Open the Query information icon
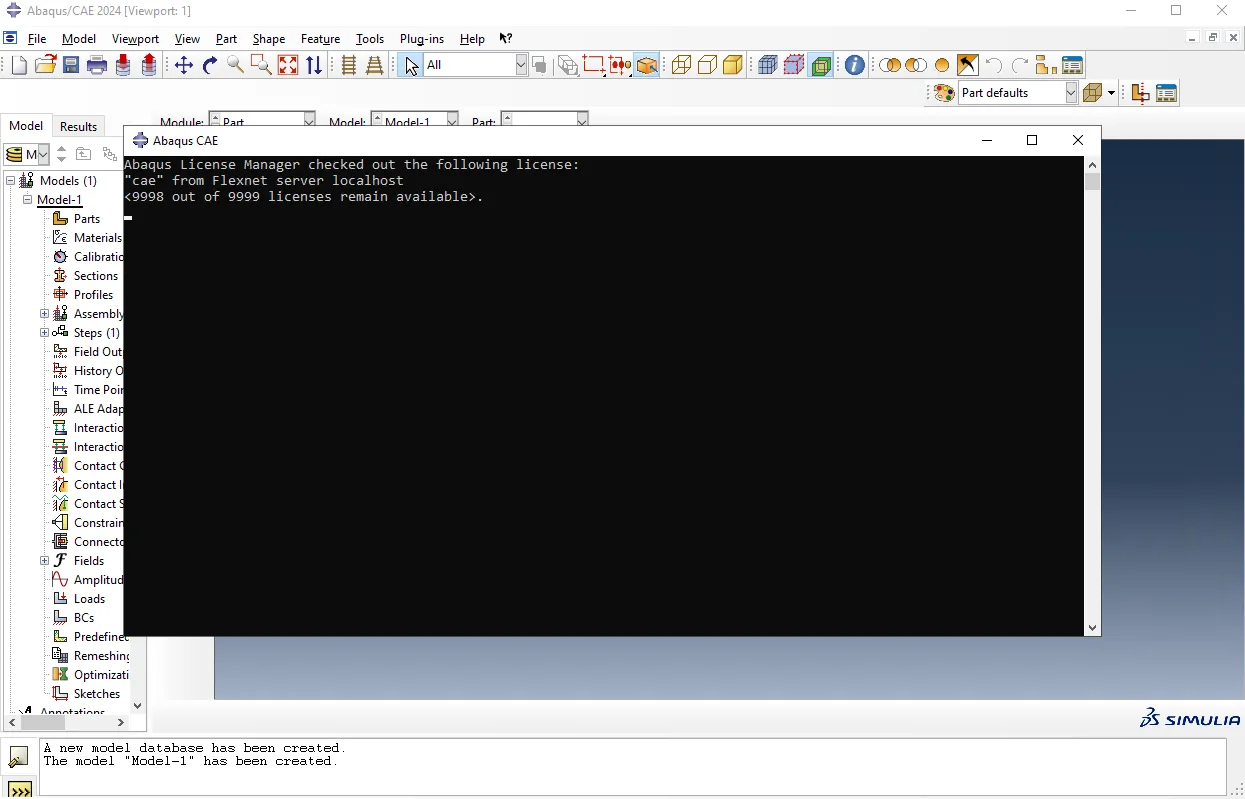The height and width of the screenshot is (799, 1245). tap(855, 65)
